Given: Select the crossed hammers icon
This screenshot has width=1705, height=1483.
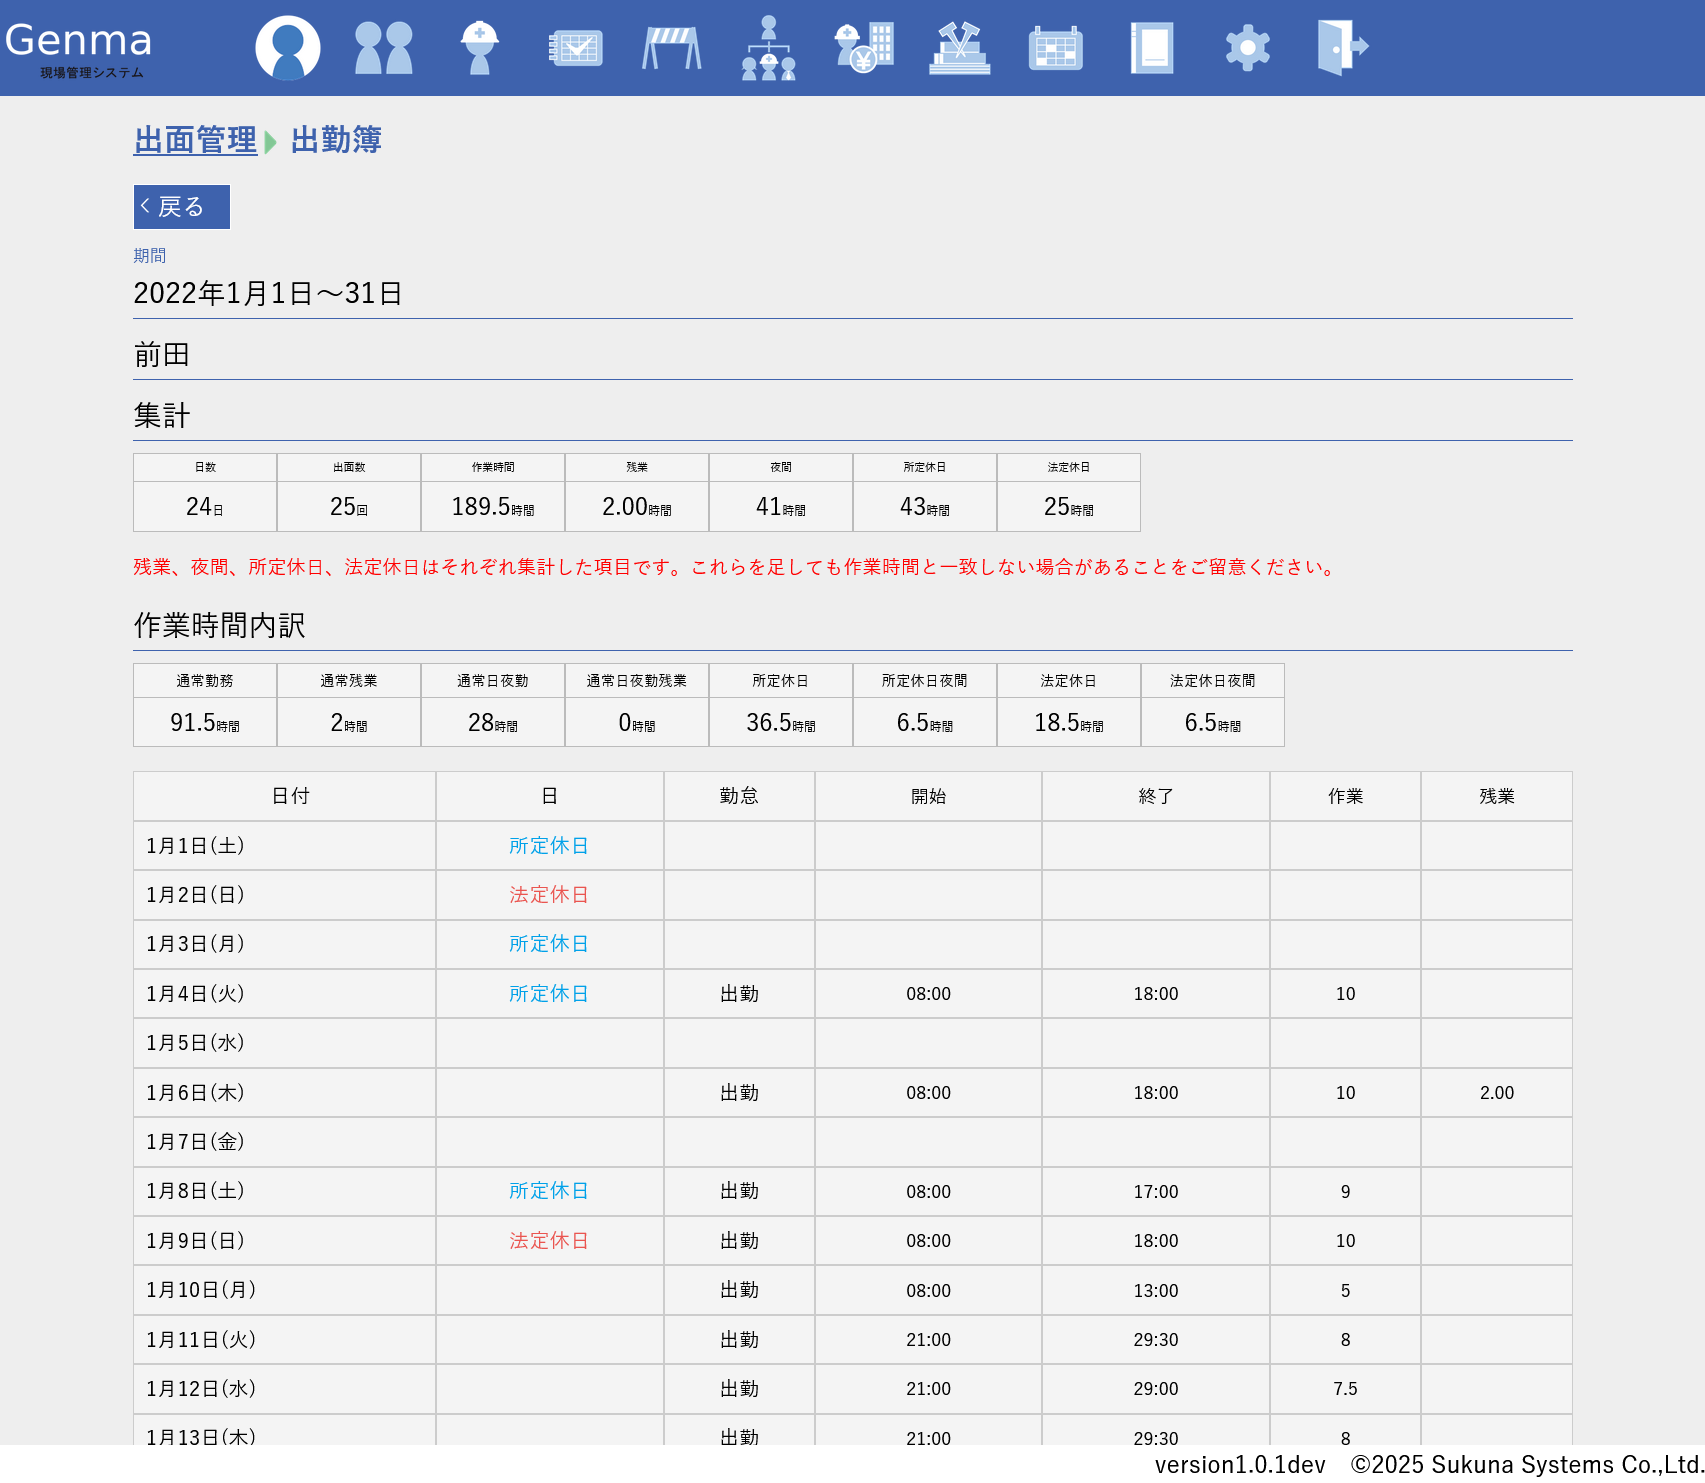Looking at the screenshot, I should 960,47.
